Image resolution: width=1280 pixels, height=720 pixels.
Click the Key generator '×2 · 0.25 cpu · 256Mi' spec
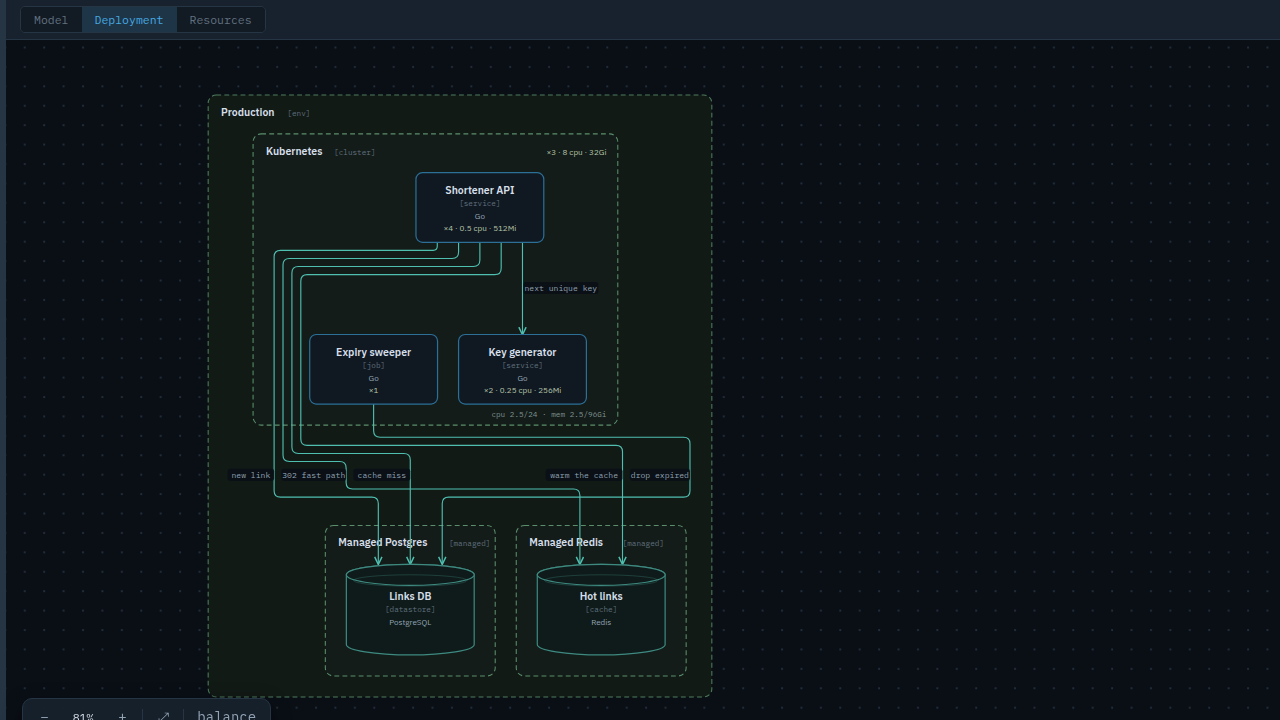coord(522,390)
